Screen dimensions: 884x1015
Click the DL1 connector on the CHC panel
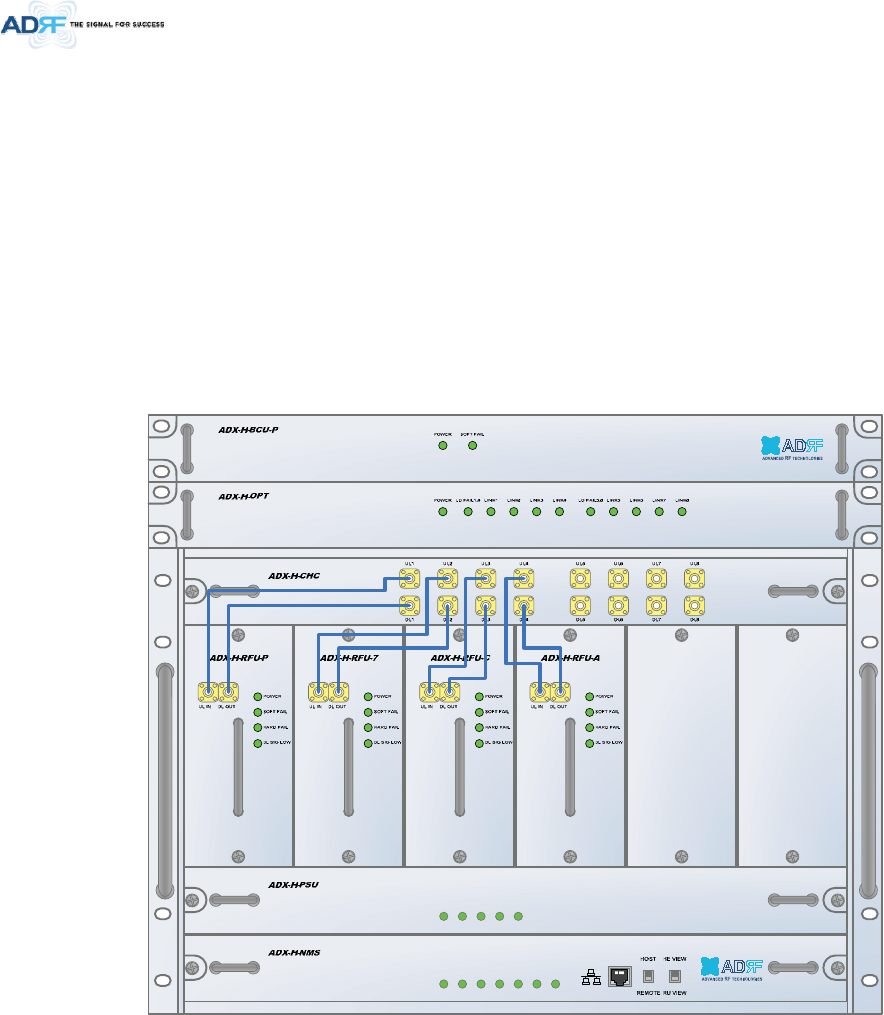[x=410, y=606]
